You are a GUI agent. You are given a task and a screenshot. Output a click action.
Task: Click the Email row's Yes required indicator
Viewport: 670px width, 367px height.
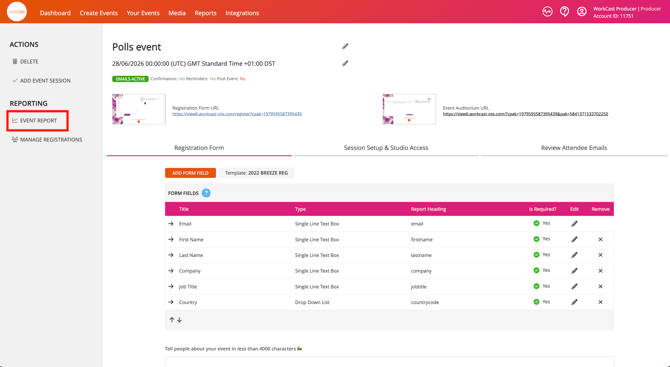[x=541, y=223]
